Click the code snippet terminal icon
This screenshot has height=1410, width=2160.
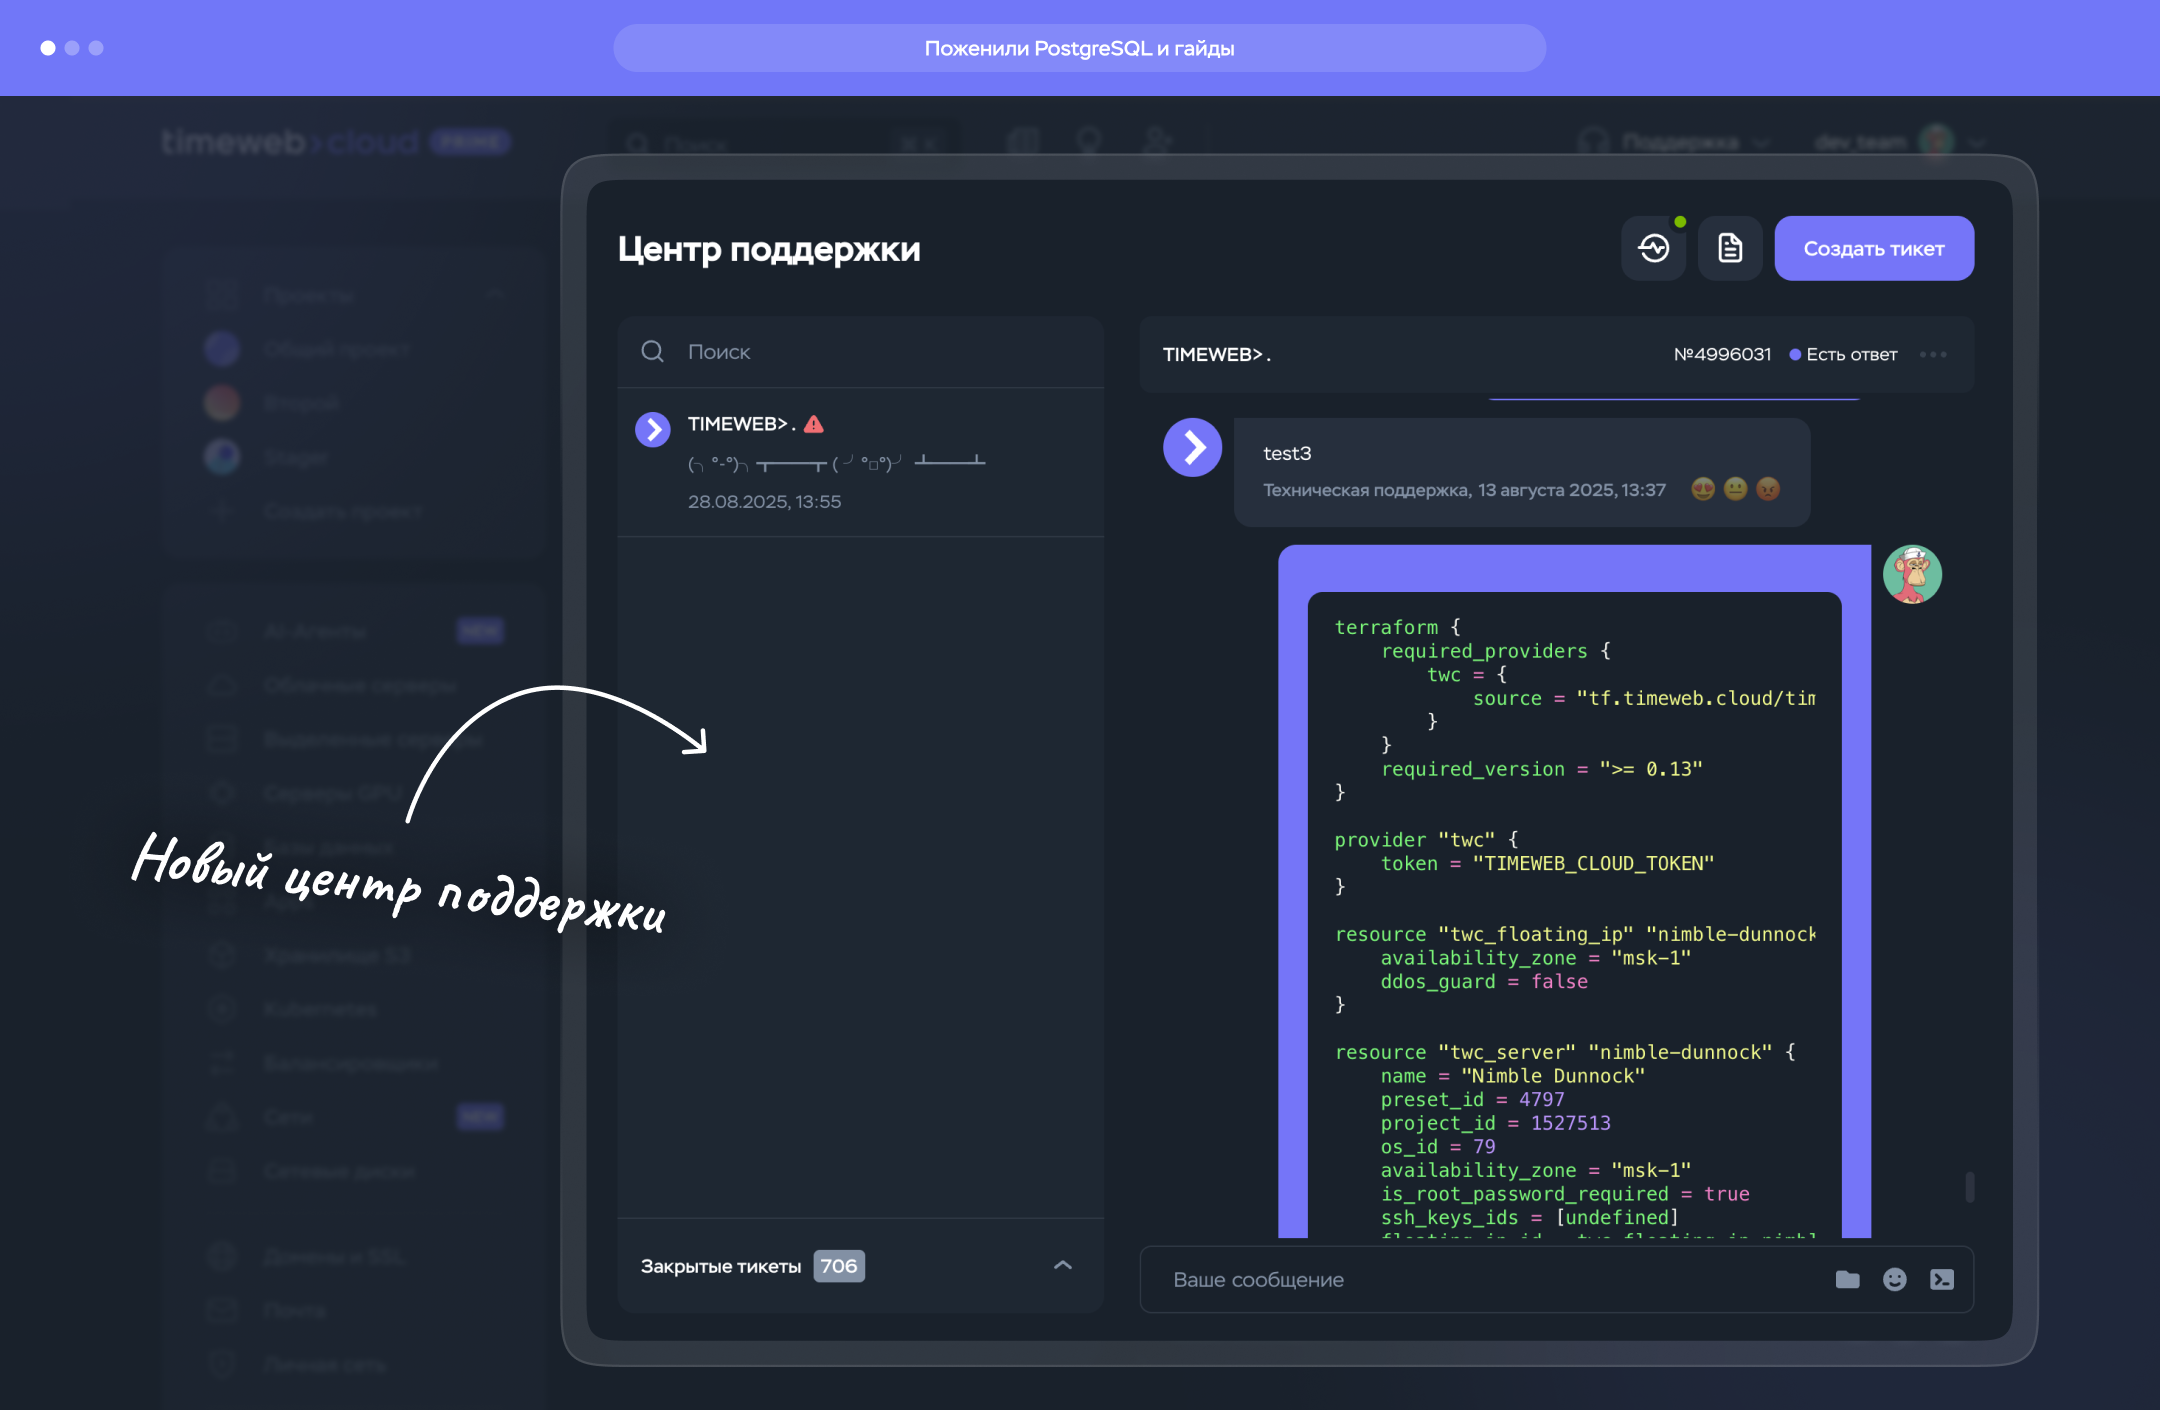(1941, 1279)
